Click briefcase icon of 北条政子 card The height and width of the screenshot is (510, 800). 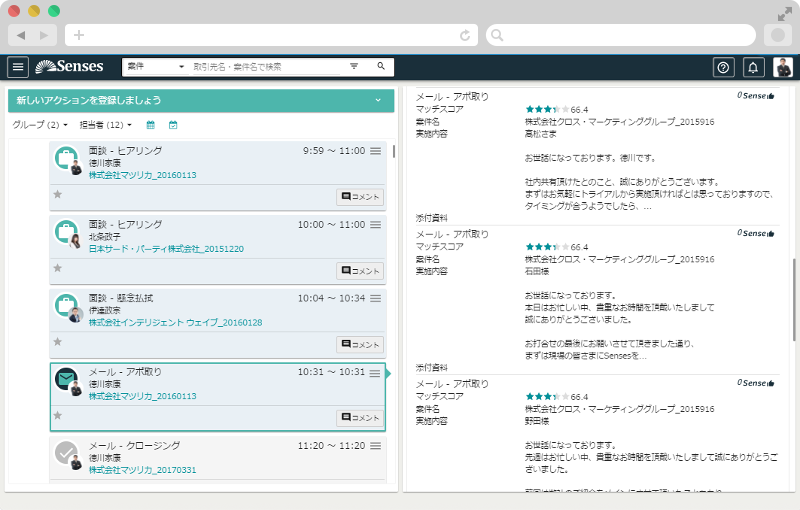(x=66, y=232)
